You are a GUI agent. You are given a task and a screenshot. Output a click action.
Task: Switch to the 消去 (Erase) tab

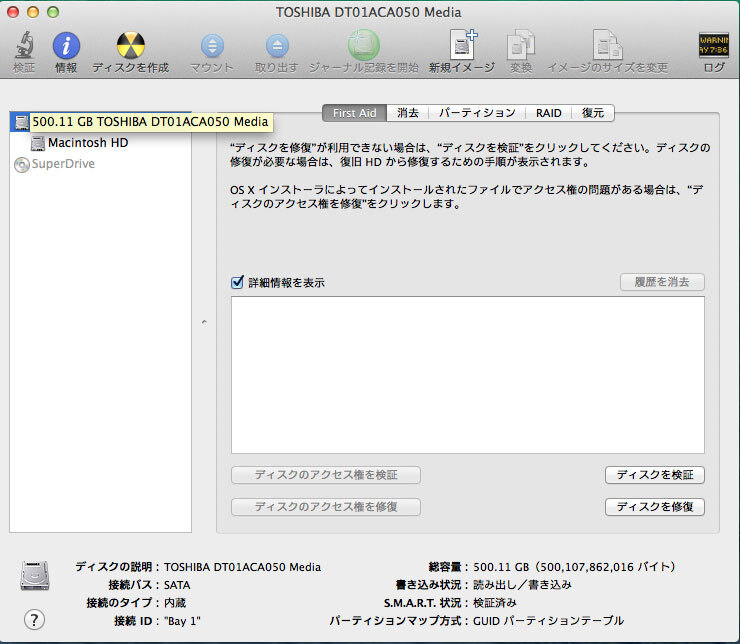click(408, 113)
